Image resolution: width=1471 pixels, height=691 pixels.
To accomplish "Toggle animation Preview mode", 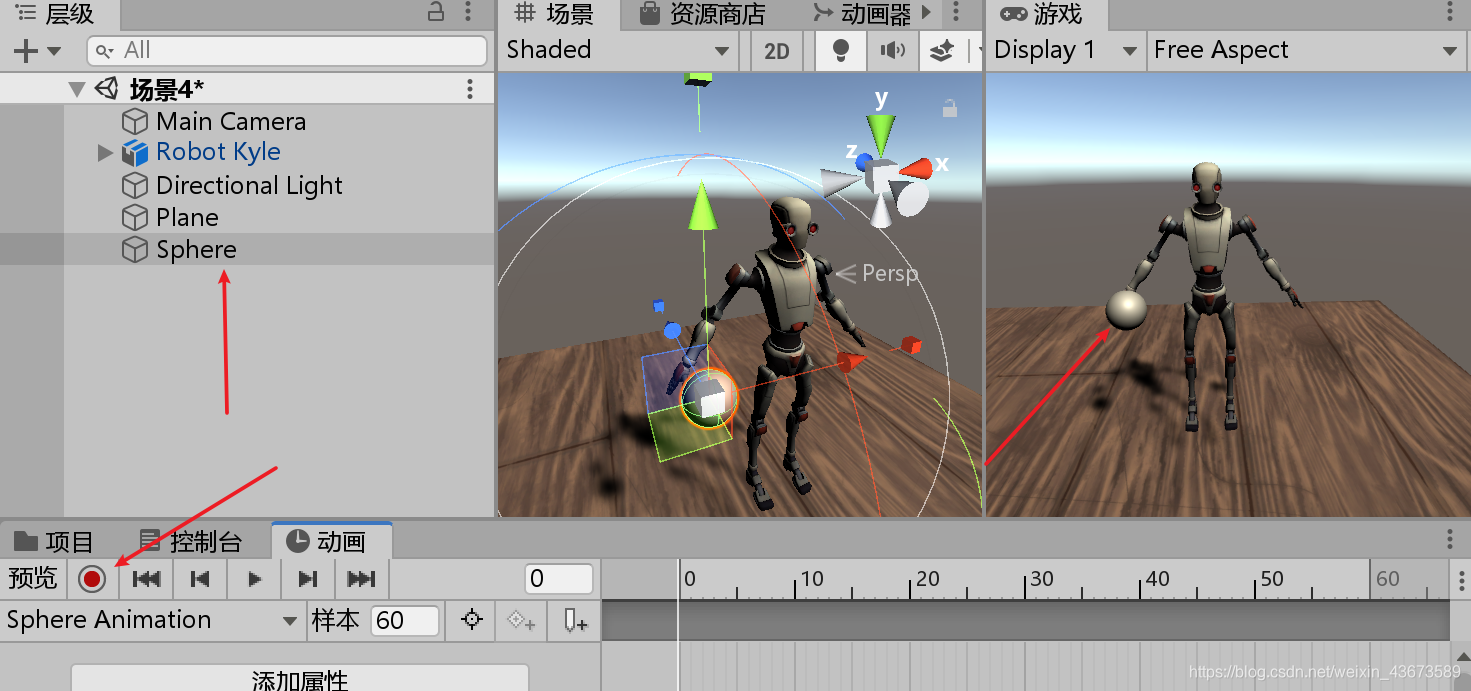I will click(33, 578).
